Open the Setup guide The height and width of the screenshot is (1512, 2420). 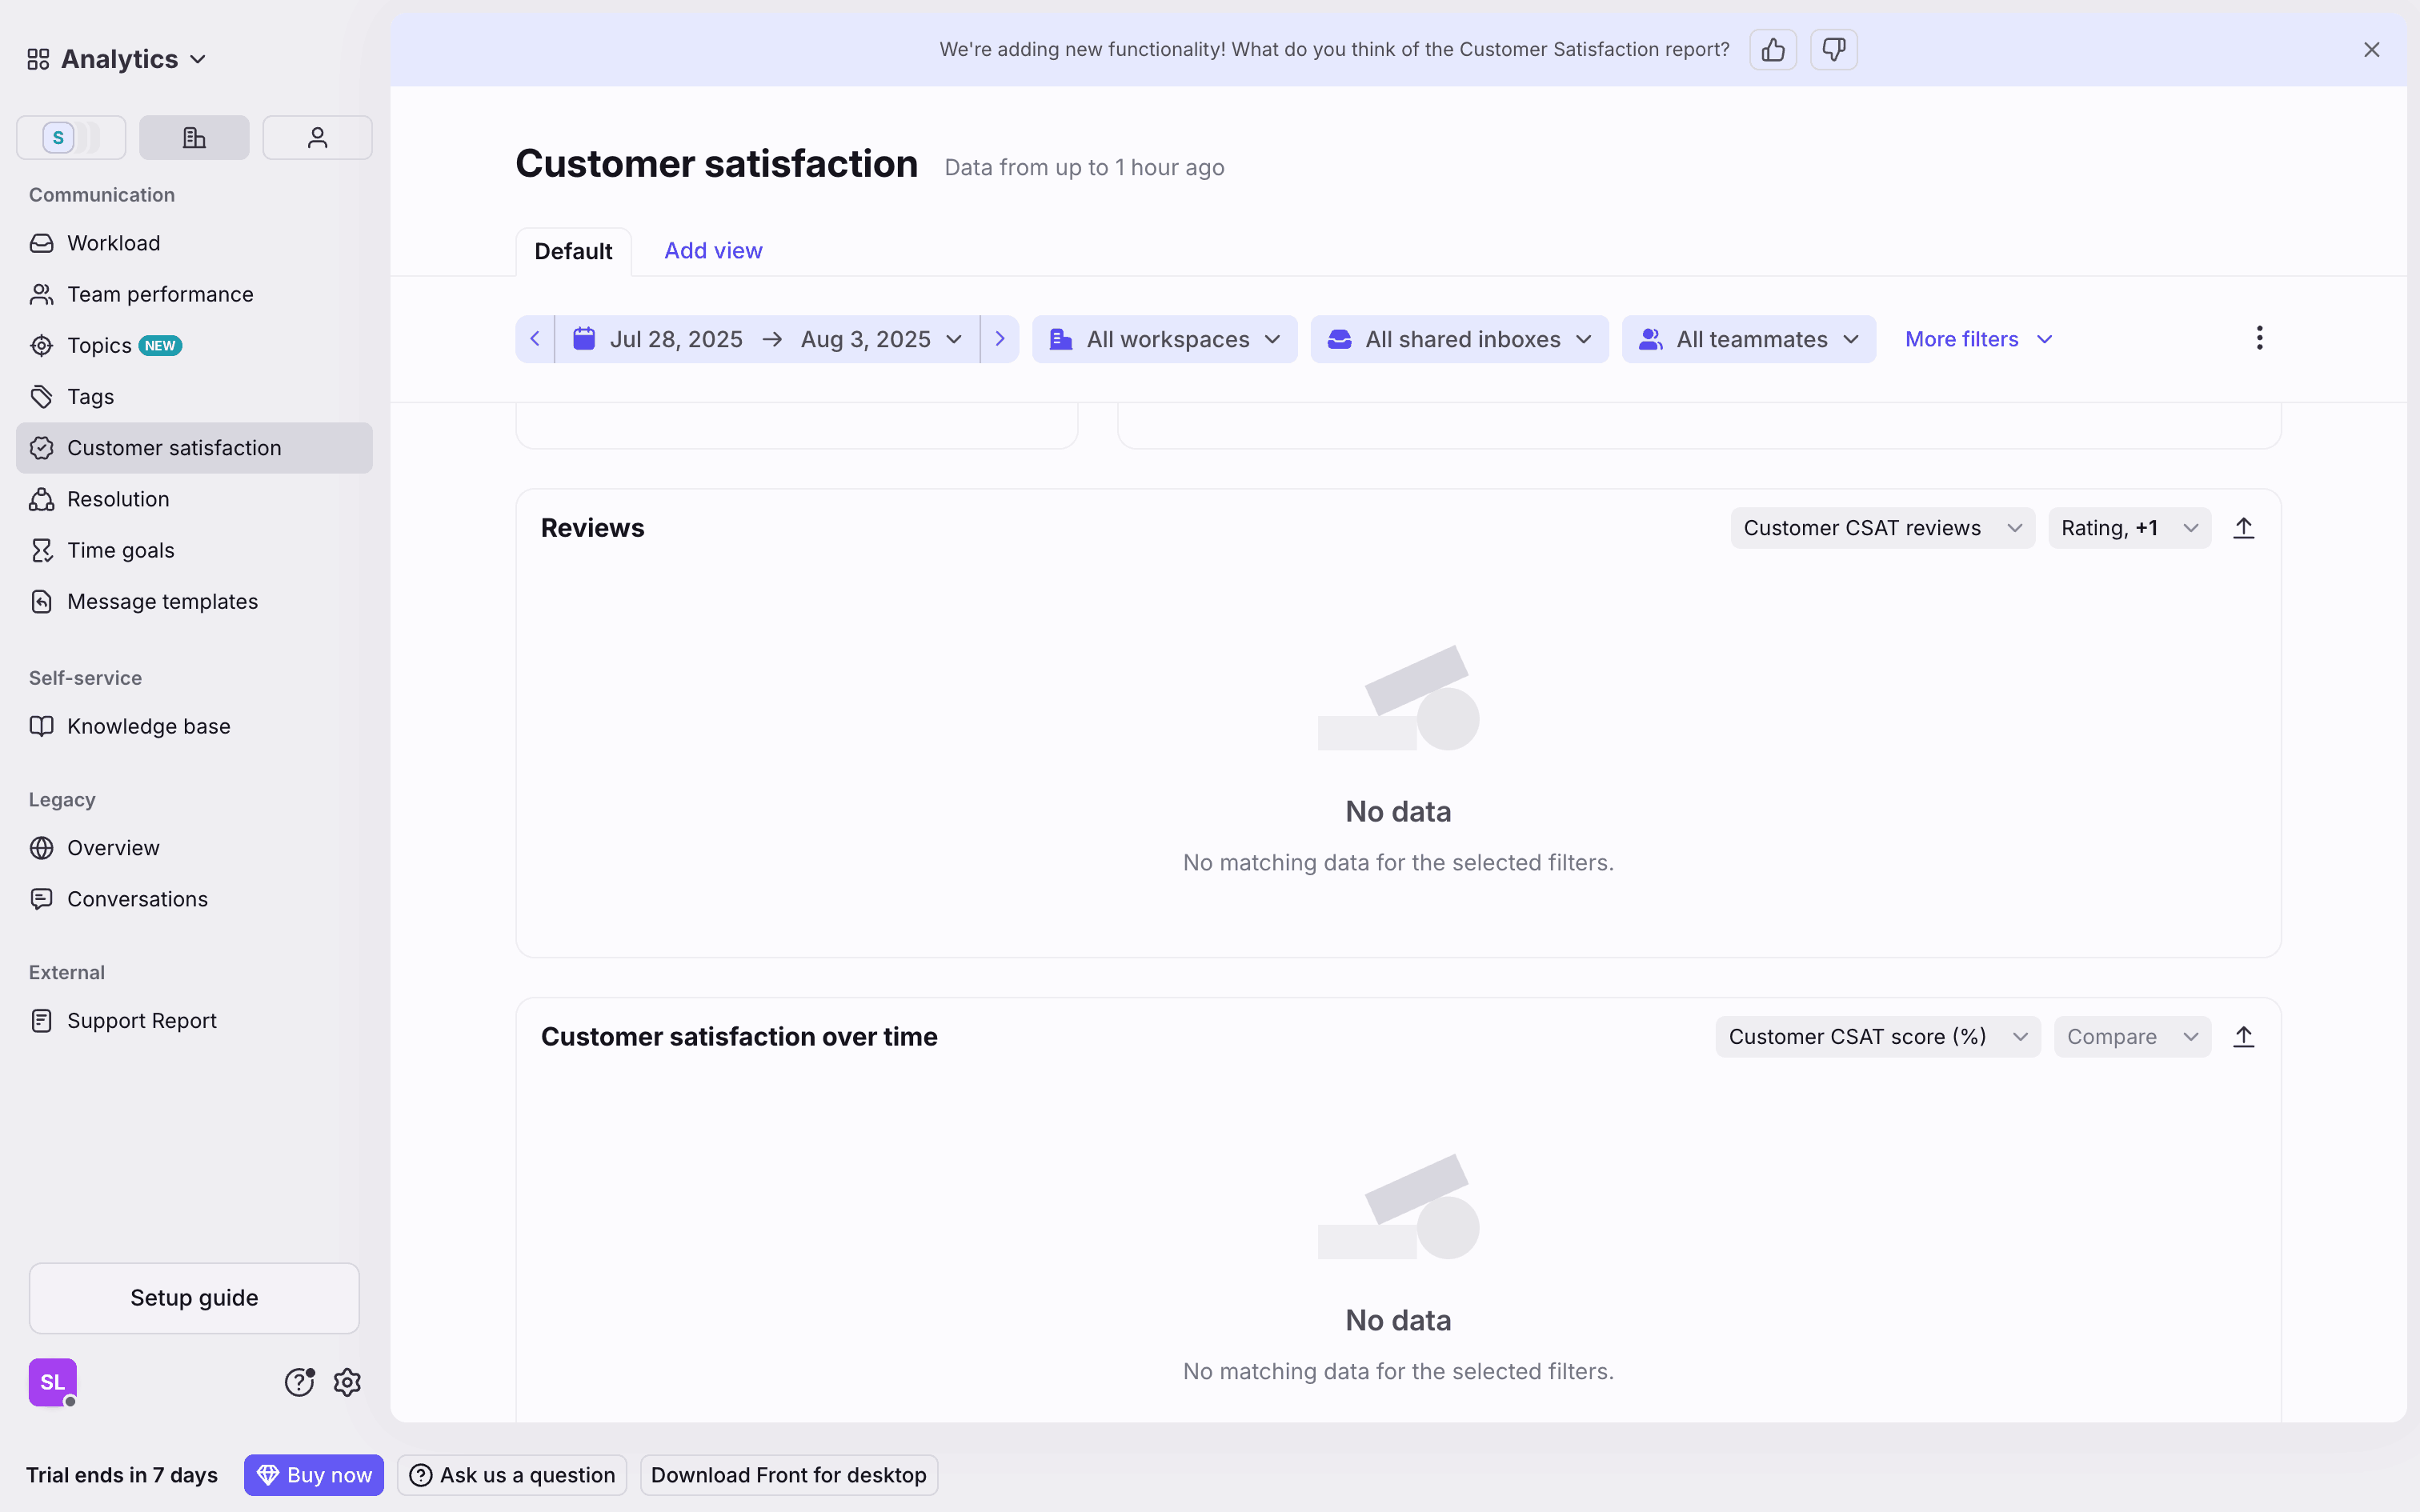194,1298
